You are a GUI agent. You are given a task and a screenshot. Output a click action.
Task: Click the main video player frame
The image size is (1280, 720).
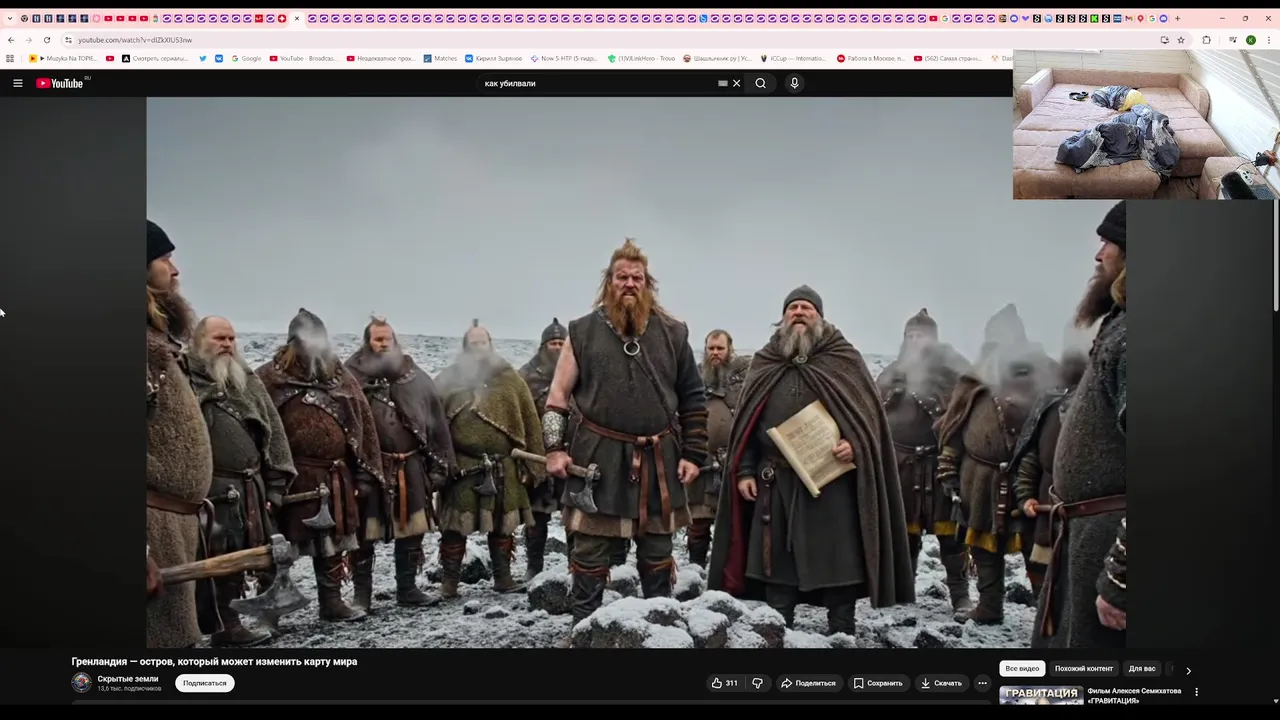click(636, 372)
